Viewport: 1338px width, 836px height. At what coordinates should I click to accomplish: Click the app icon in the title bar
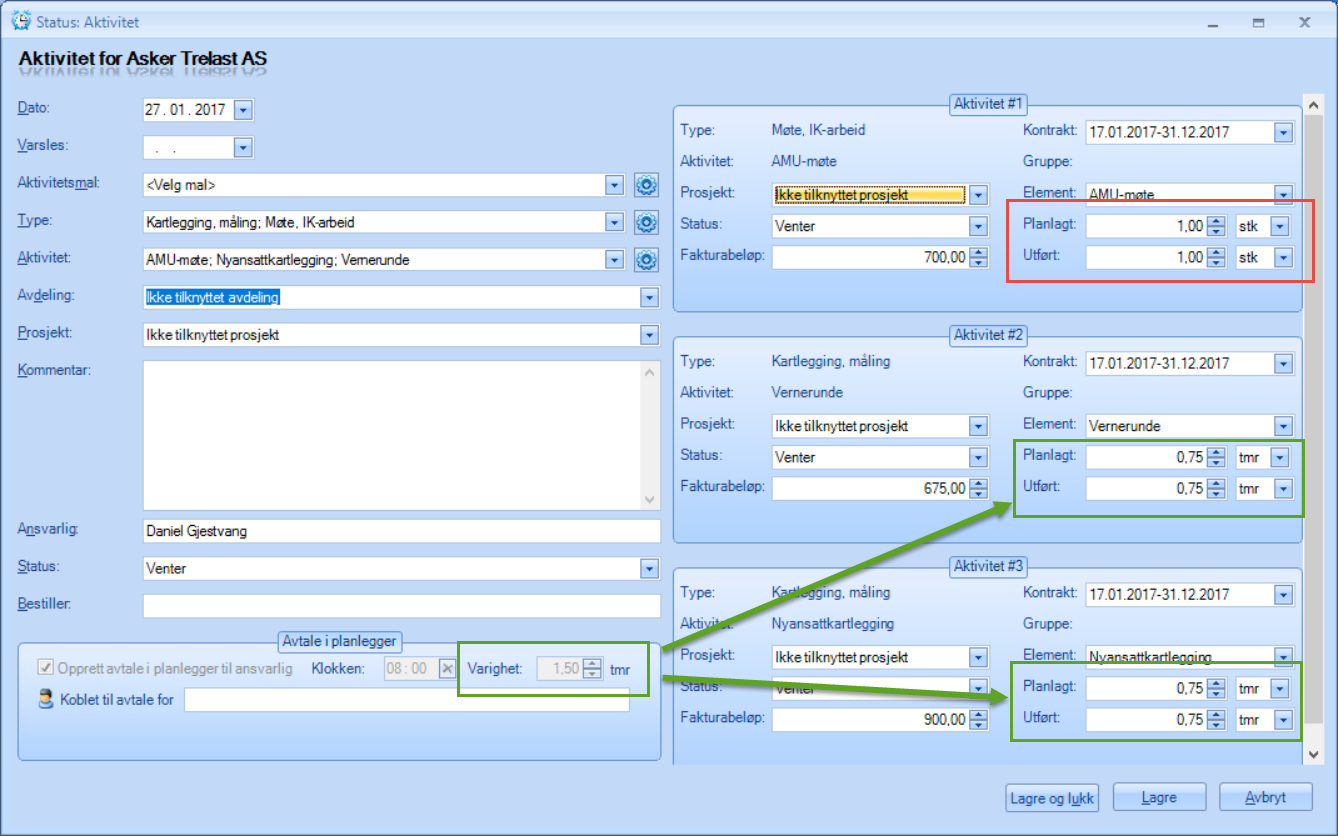pos(19,20)
